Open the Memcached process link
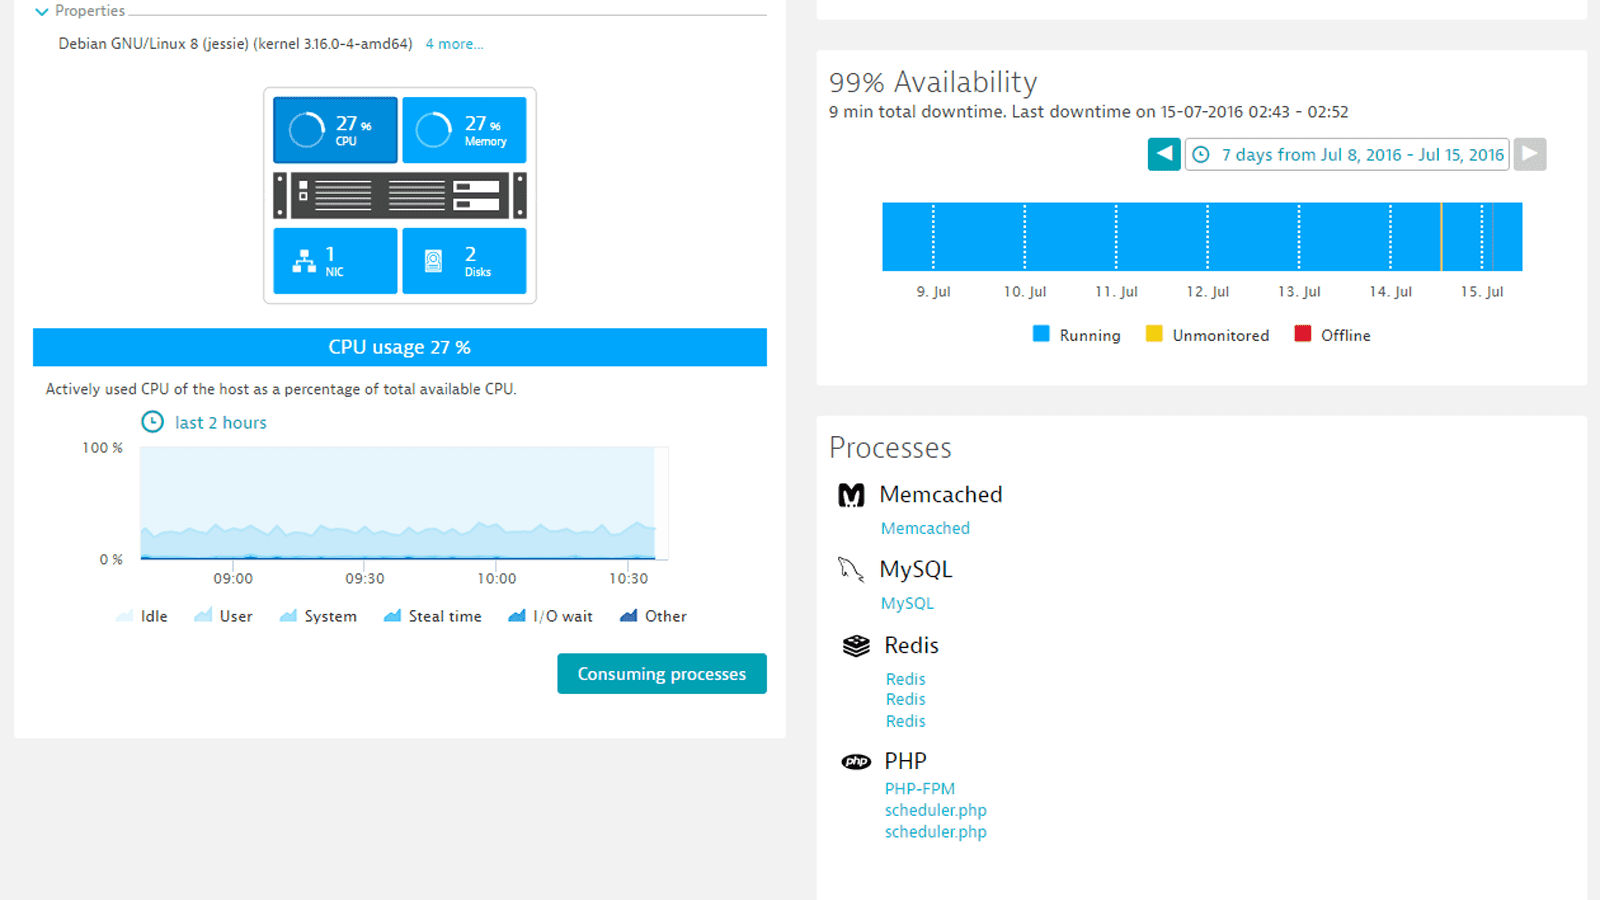The width and height of the screenshot is (1600, 900). click(925, 528)
